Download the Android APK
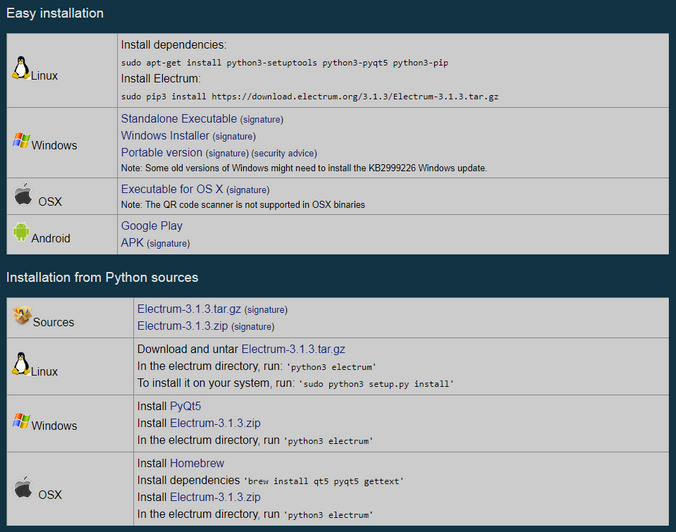Viewport: 676px width, 532px height. tap(132, 243)
